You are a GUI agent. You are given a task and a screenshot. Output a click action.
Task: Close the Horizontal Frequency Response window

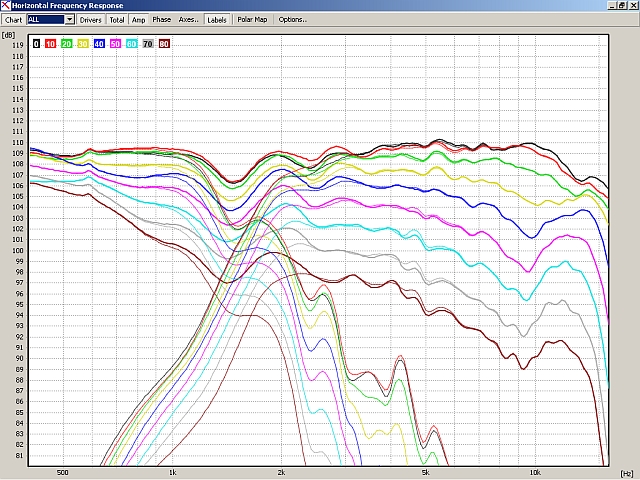[633, 6]
